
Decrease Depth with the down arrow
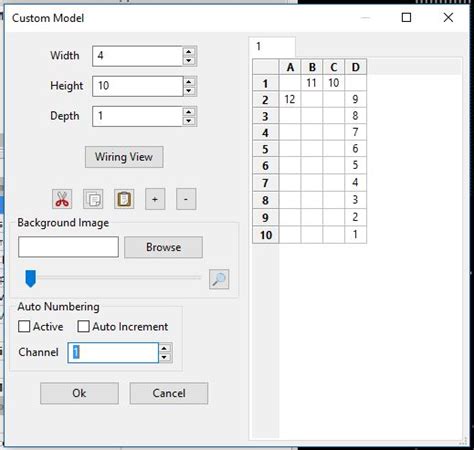coord(189,121)
